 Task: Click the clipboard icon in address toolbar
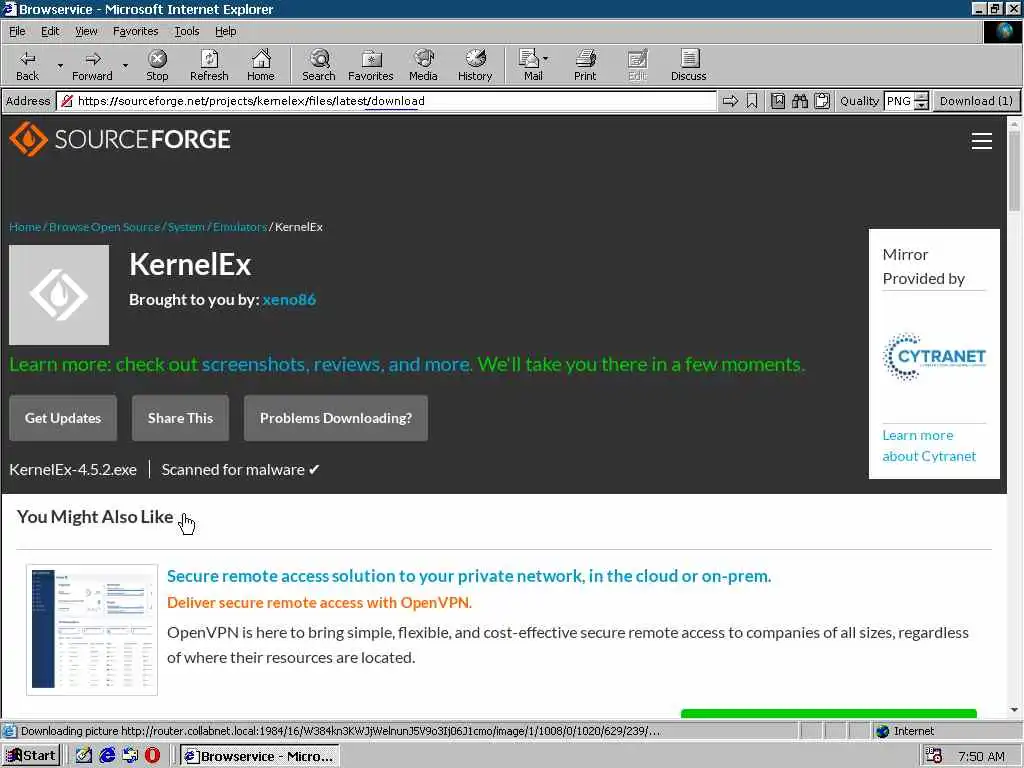[822, 101]
